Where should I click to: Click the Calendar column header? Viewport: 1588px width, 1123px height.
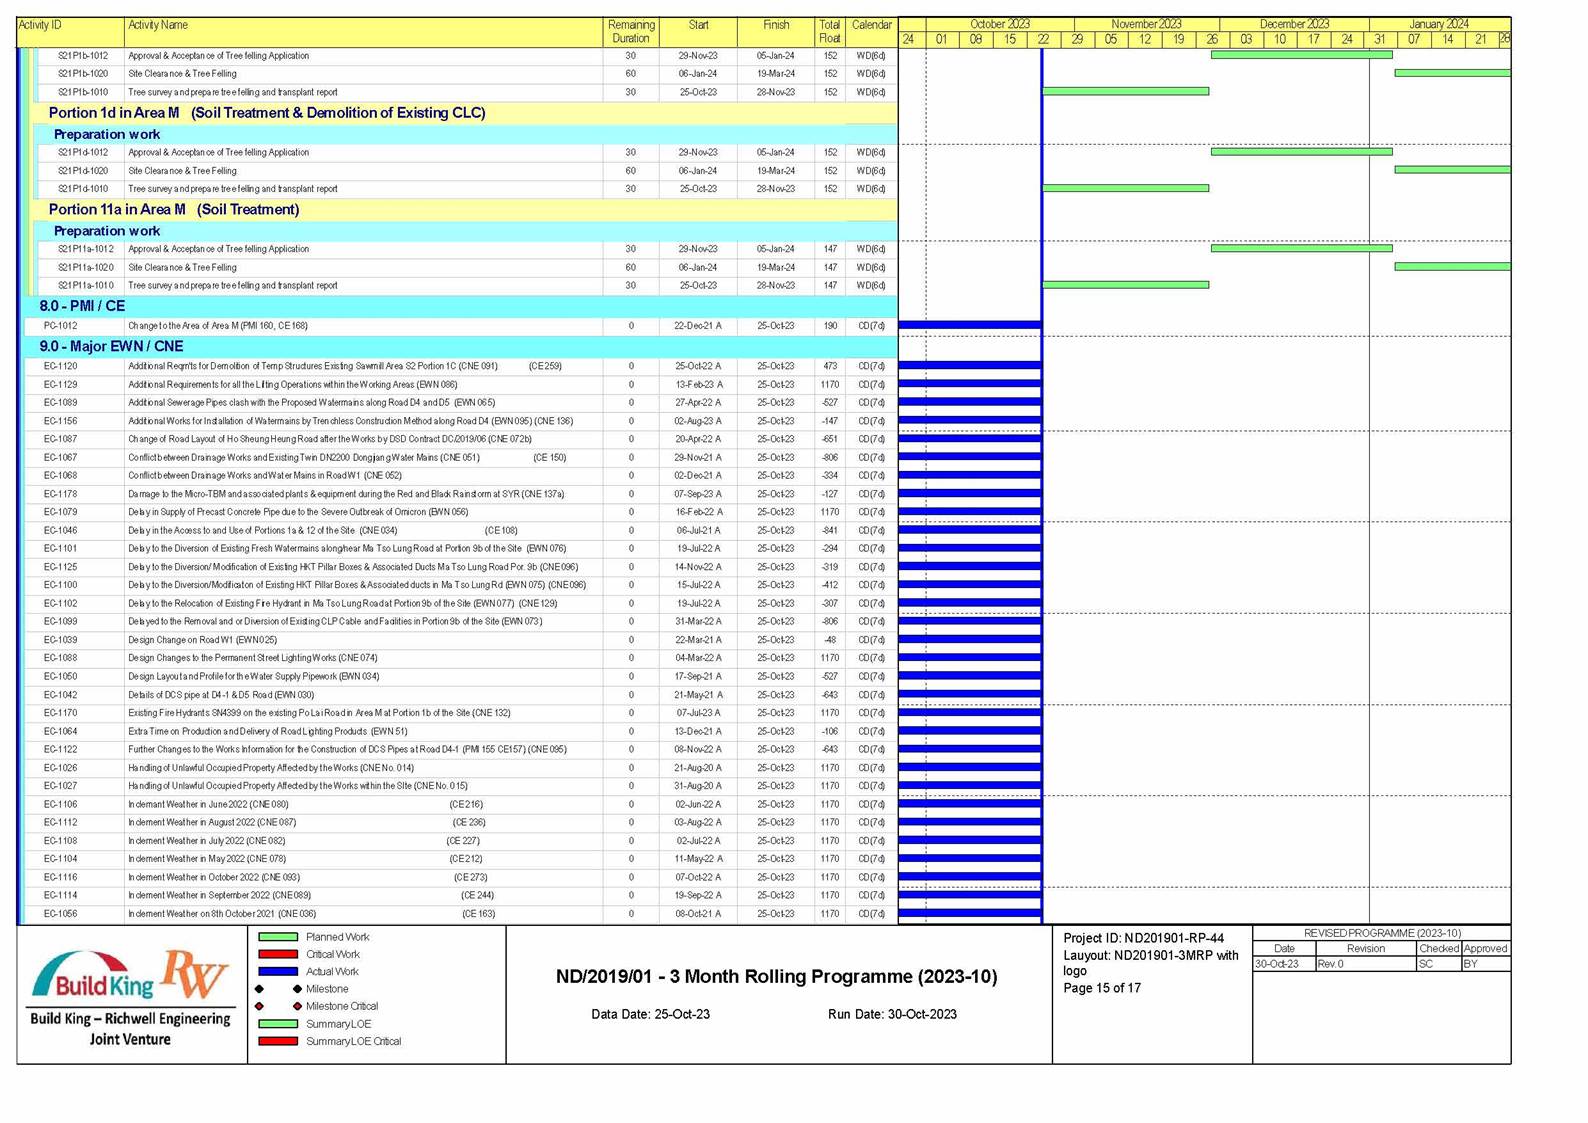point(871,25)
